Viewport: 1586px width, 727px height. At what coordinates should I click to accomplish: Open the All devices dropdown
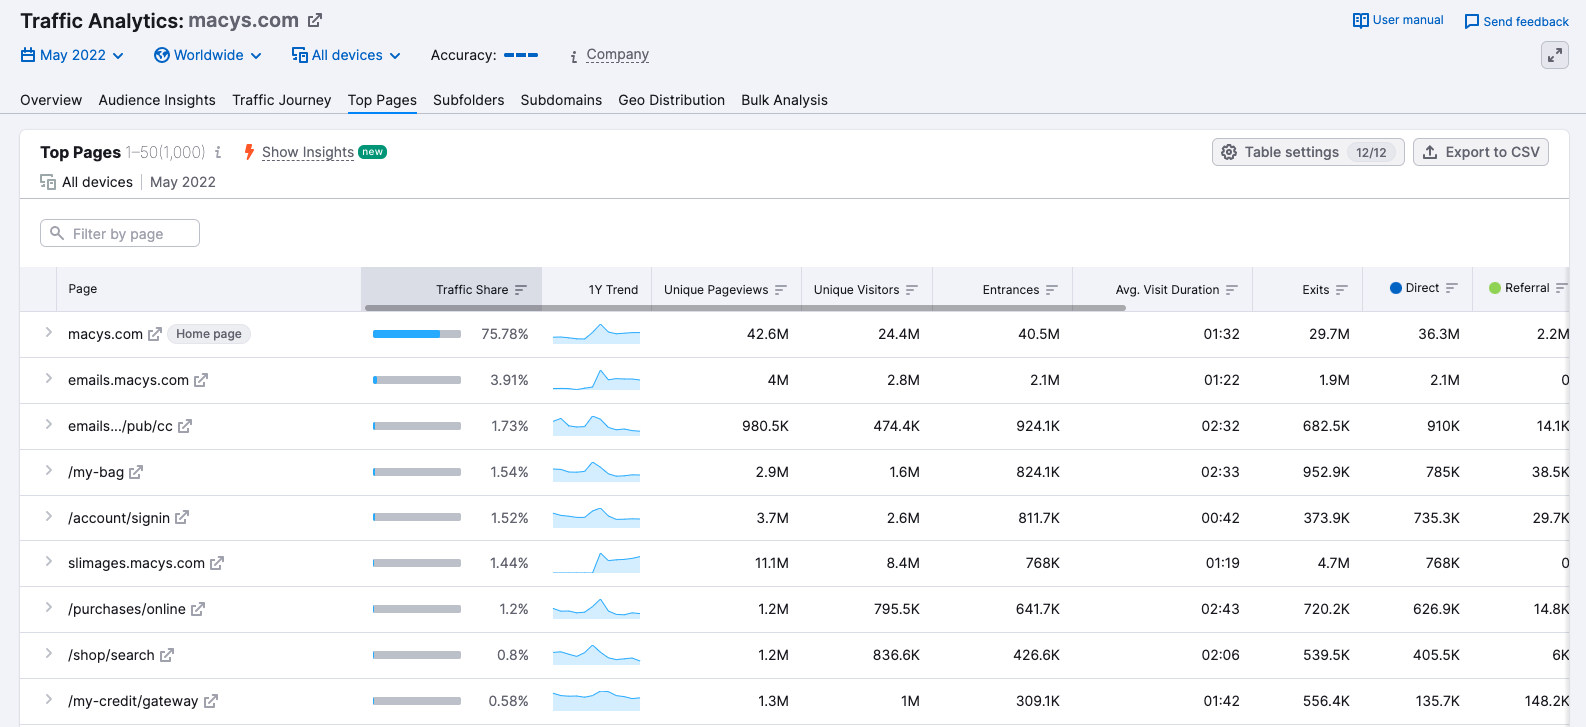coord(346,55)
